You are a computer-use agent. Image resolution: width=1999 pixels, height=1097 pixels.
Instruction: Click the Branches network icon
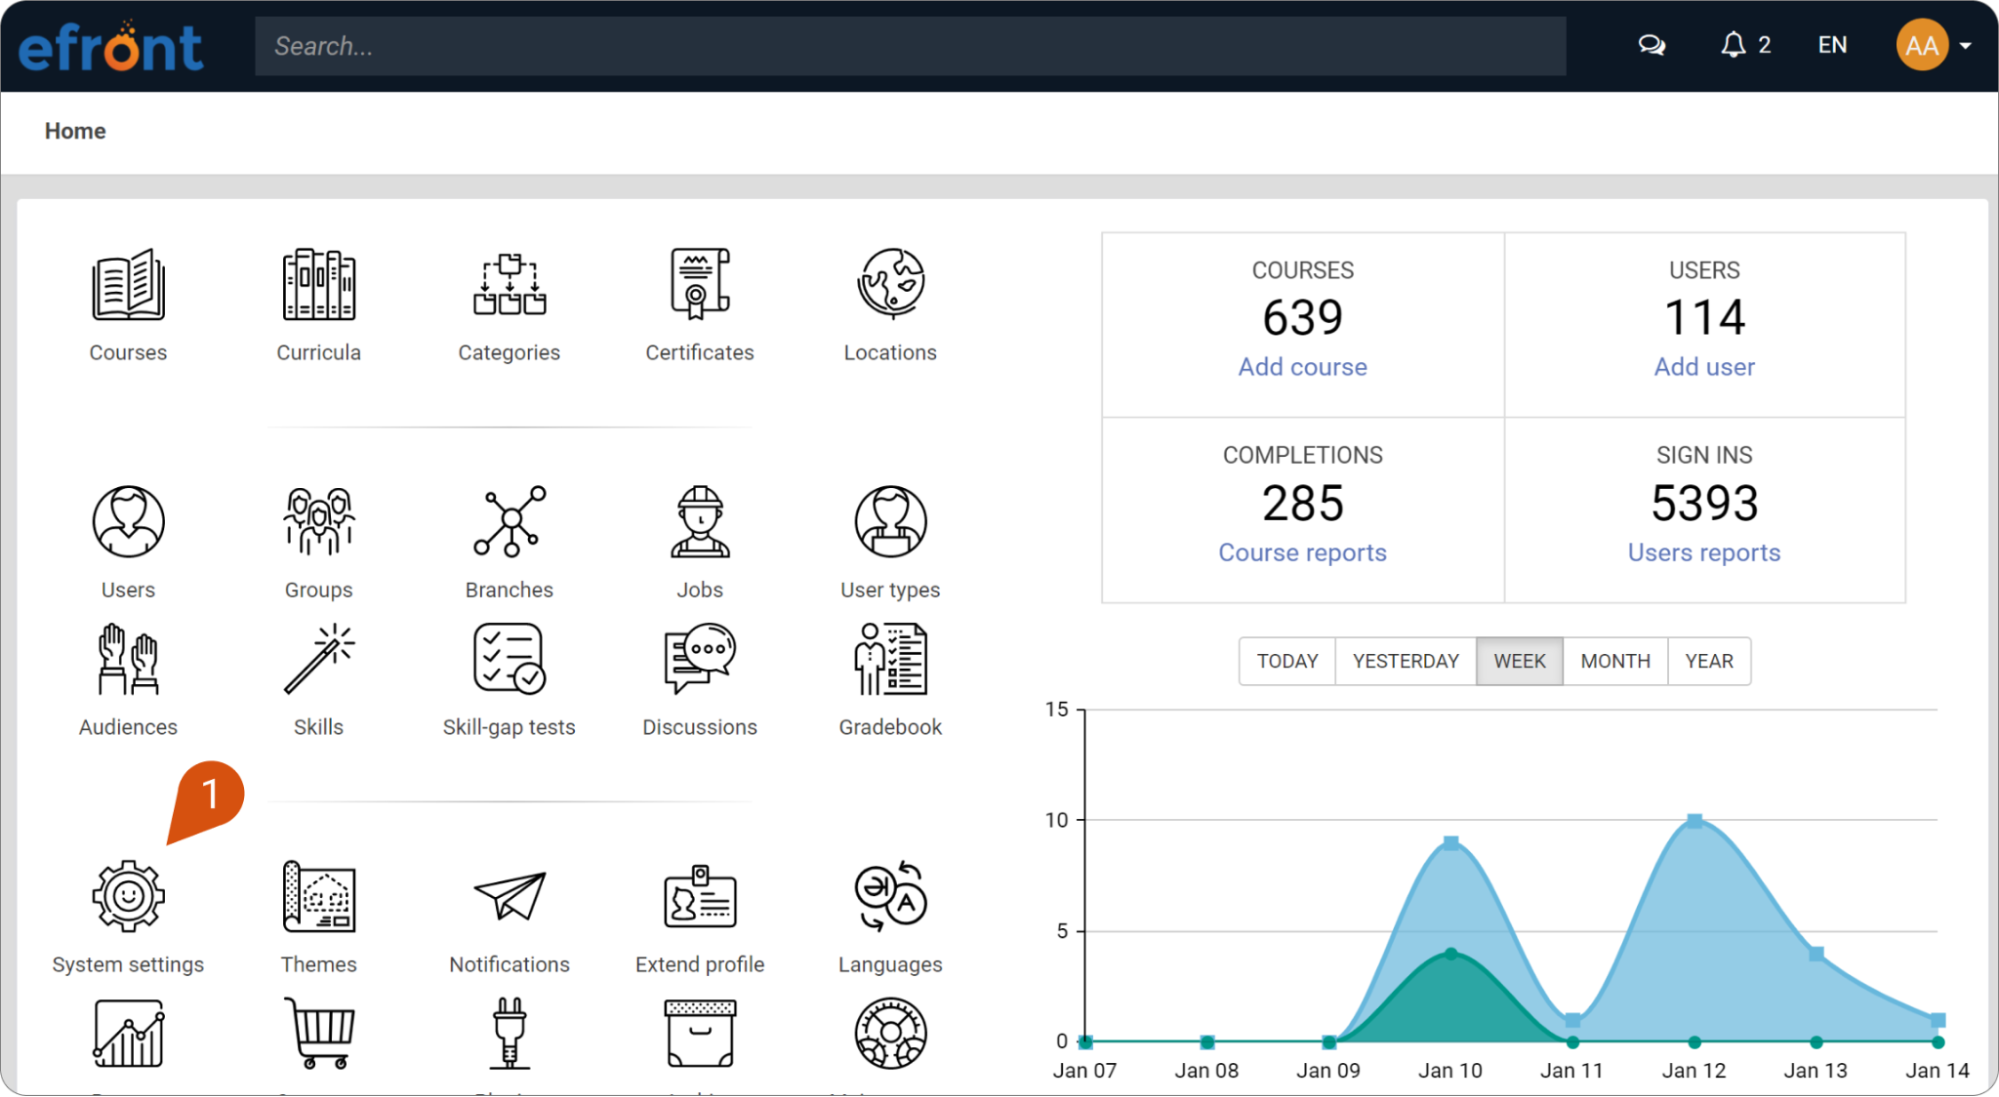(x=509, y=521)
